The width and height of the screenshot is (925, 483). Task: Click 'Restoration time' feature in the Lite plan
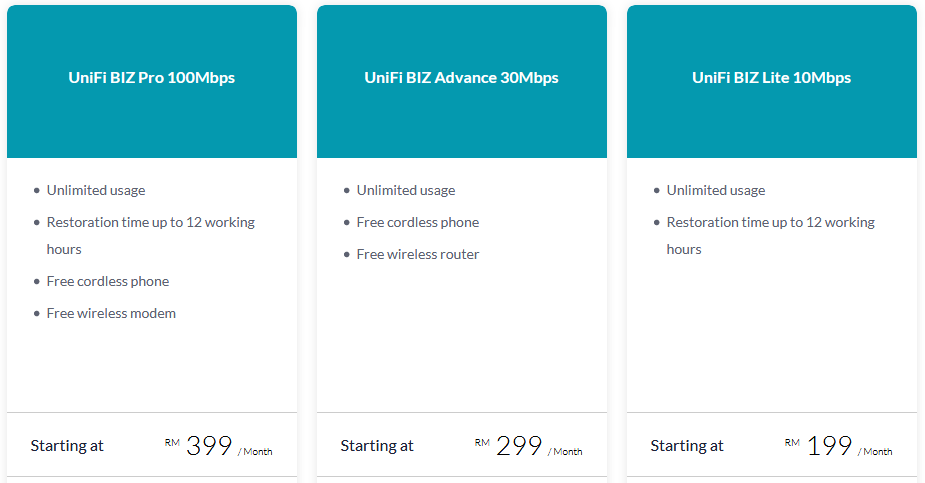coord(770,235)
